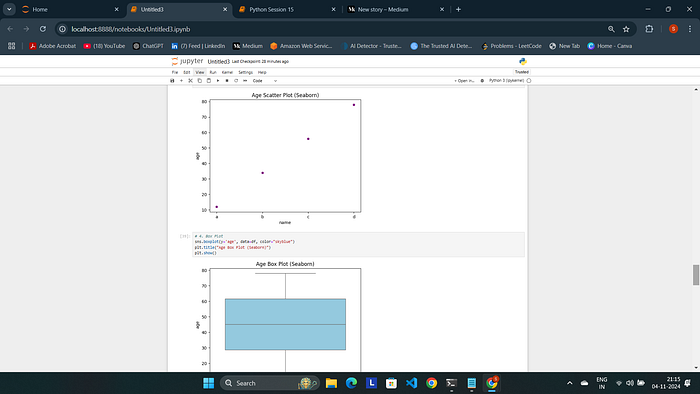Click inside the Box Plot code cell
700x394 pixels.
click(x=358, y=245)
